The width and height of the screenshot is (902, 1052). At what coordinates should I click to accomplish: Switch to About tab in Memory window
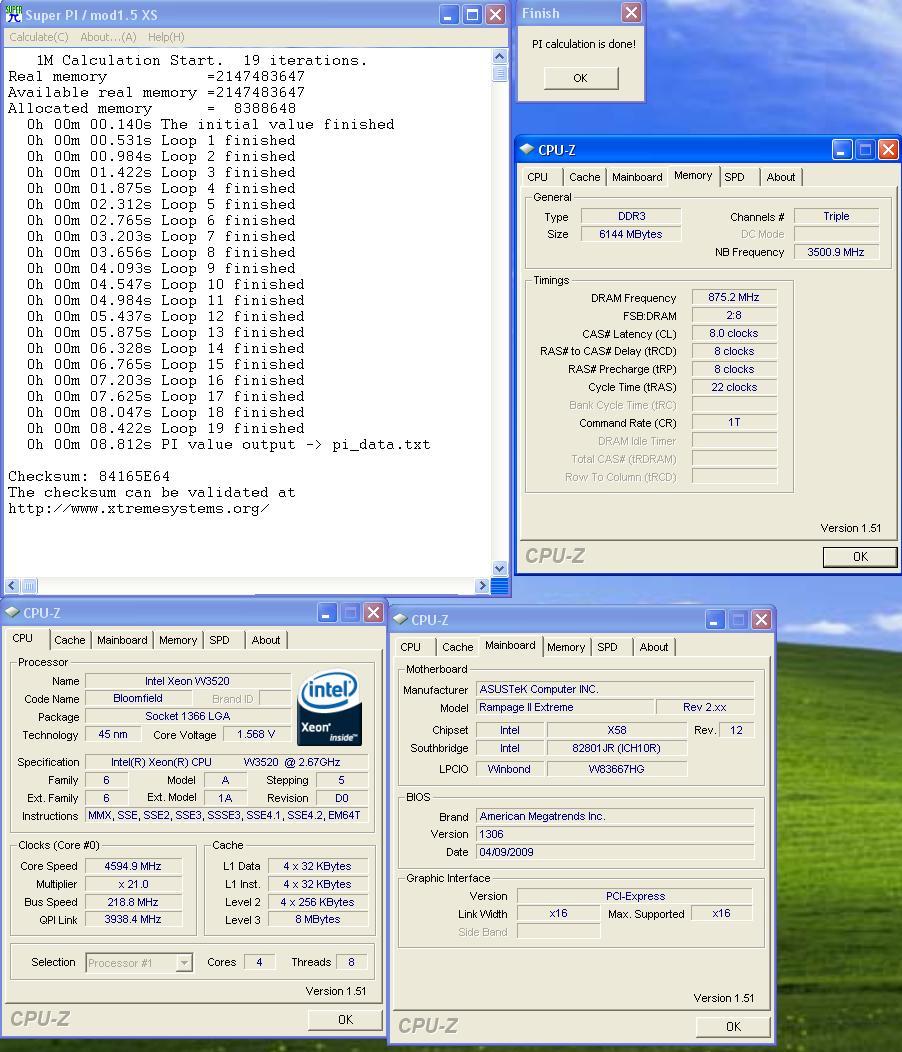[781, 177]
